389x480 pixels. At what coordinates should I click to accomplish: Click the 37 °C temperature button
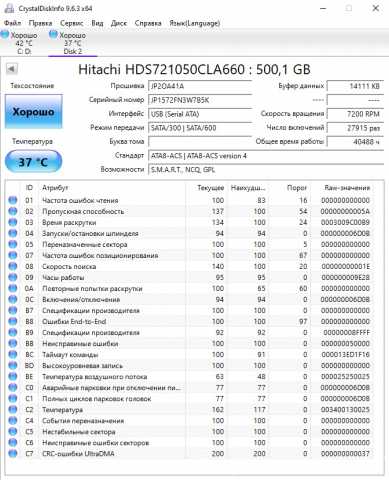click(x=33, y=162)
